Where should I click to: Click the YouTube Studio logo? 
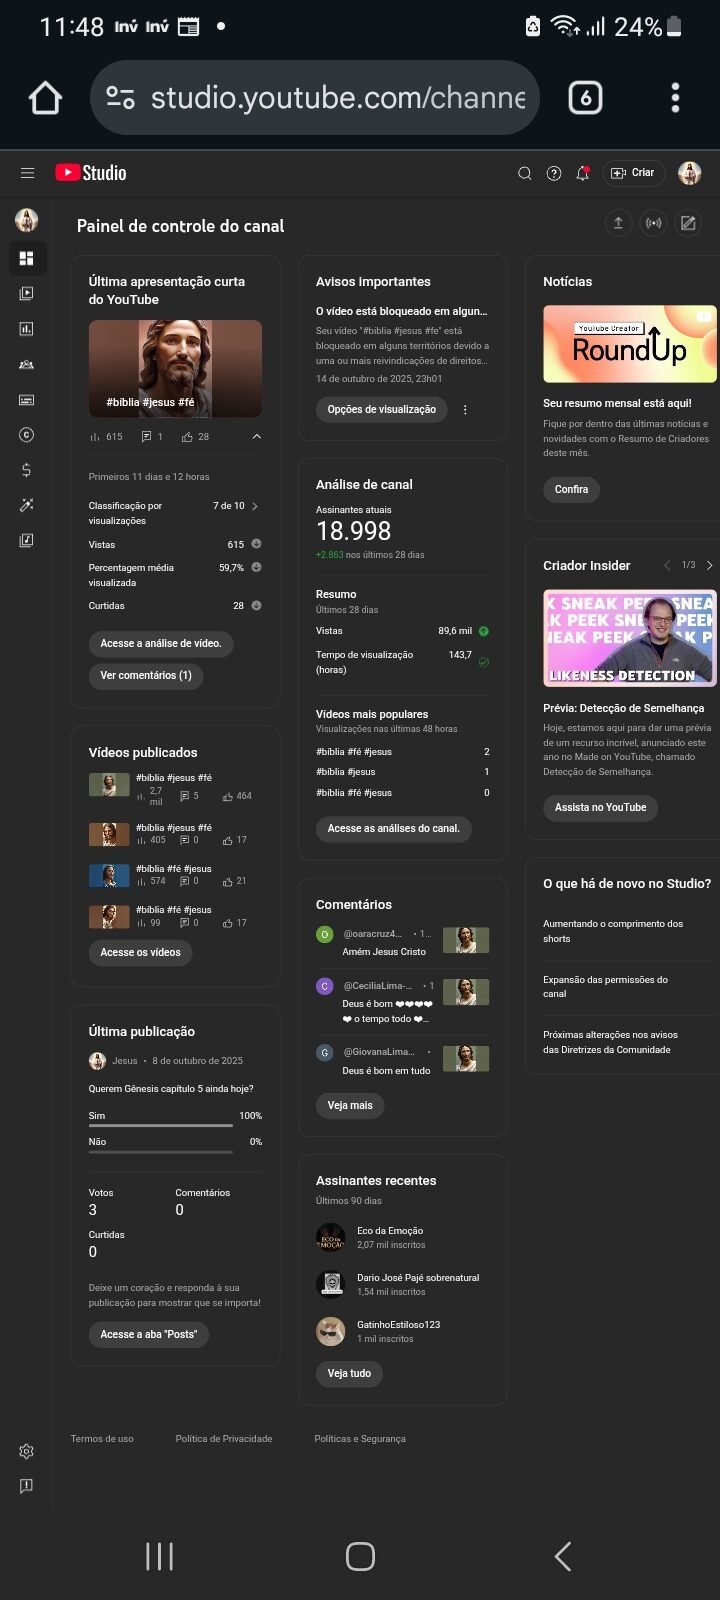coord(91,173)
